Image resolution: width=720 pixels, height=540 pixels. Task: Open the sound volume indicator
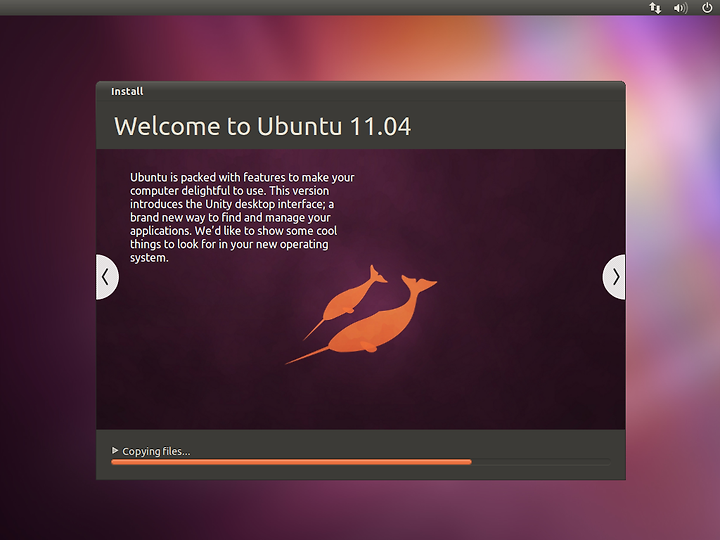[681, 8]
